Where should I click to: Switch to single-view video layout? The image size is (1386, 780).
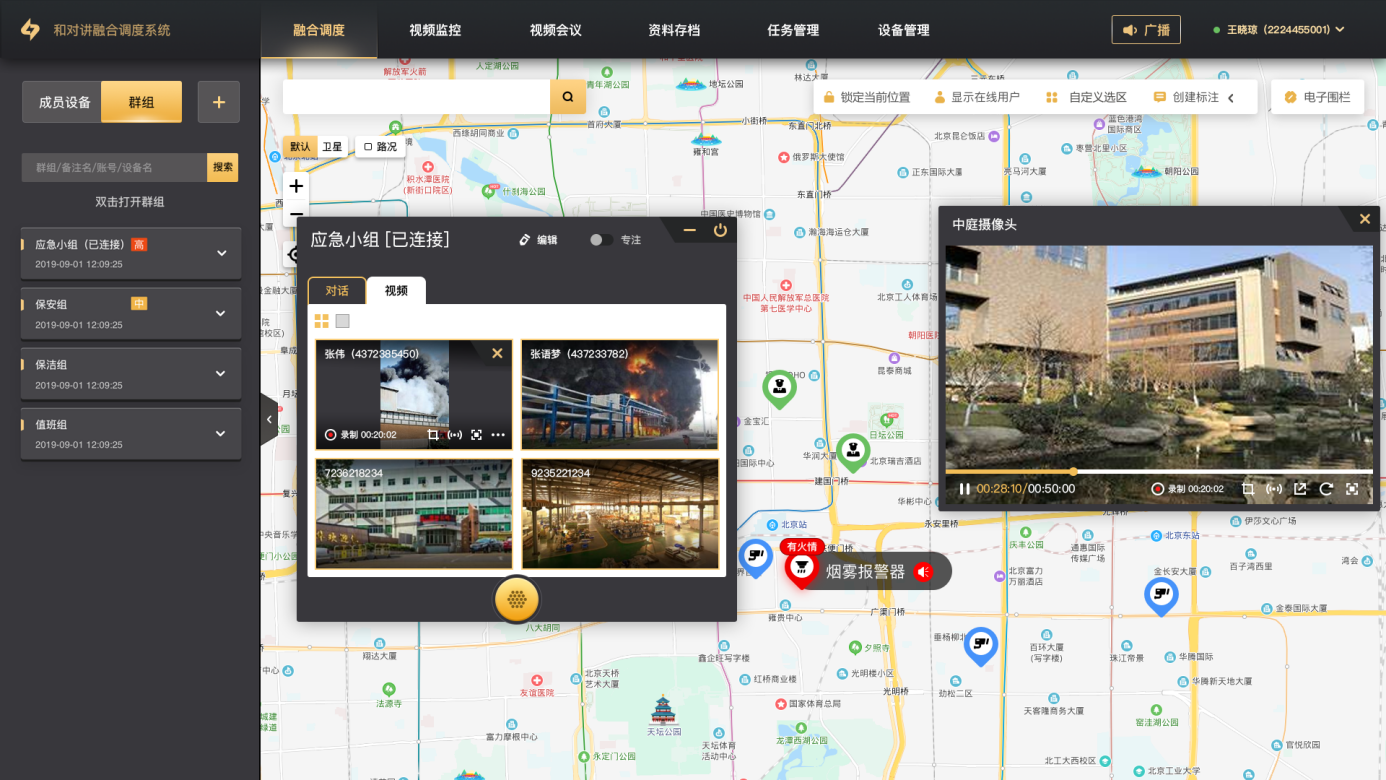point(343,321)
